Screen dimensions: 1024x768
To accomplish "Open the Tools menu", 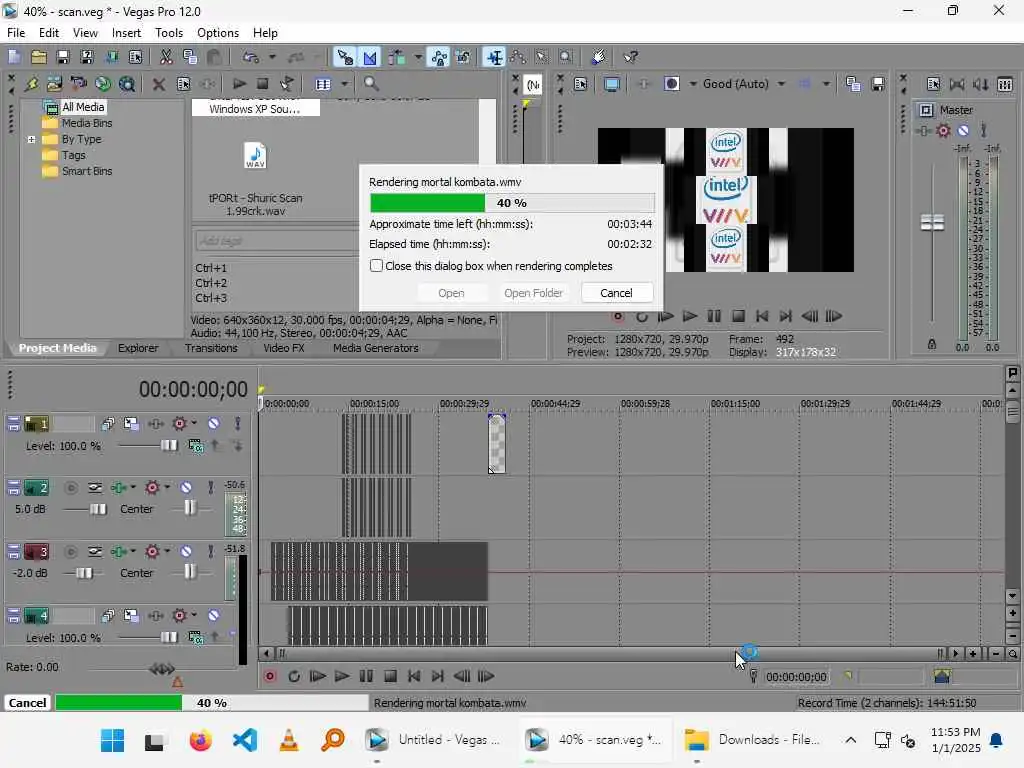I will 168,33.
